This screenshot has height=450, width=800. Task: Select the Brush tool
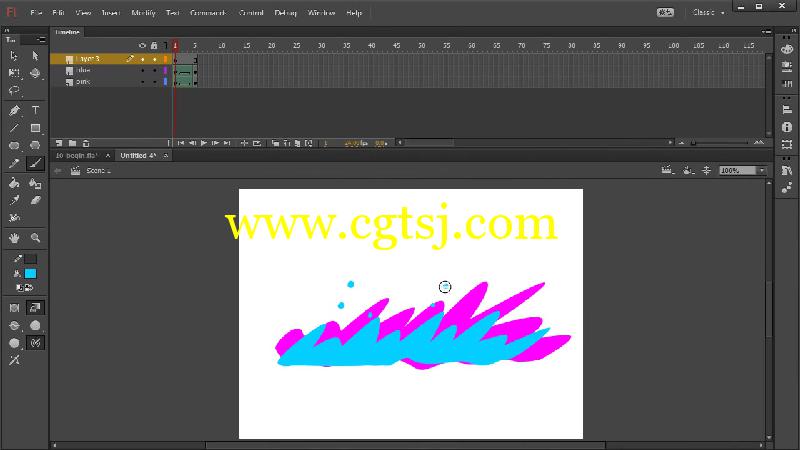coord(35,163)
